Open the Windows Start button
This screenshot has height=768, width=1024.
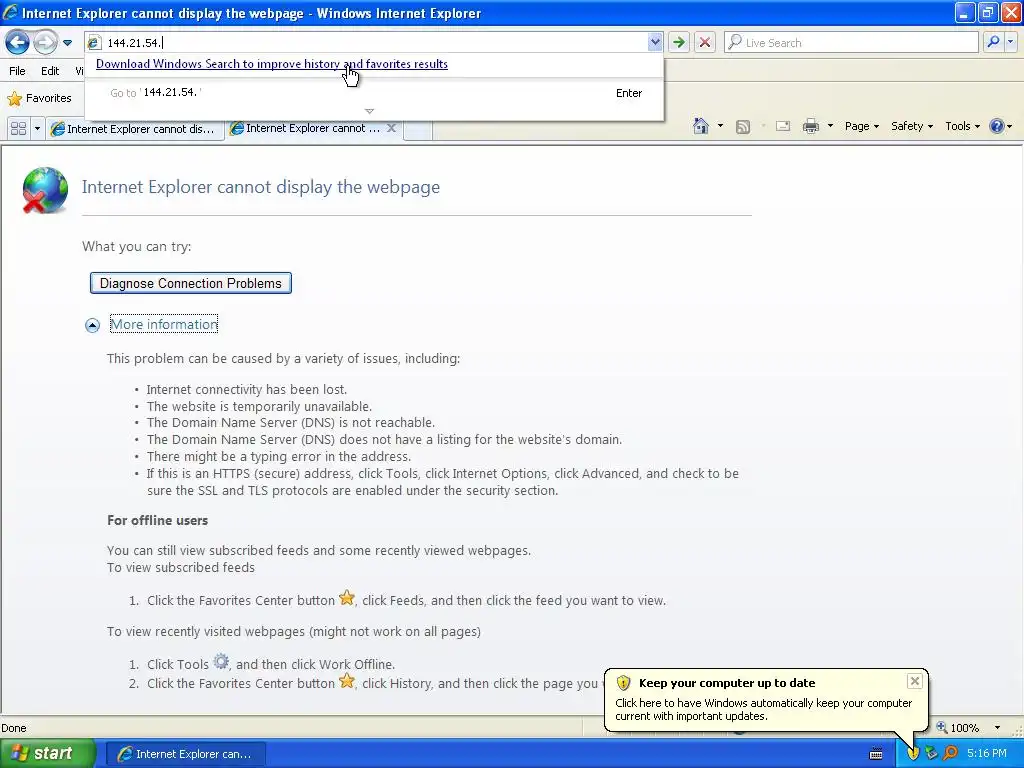[48, 754]
